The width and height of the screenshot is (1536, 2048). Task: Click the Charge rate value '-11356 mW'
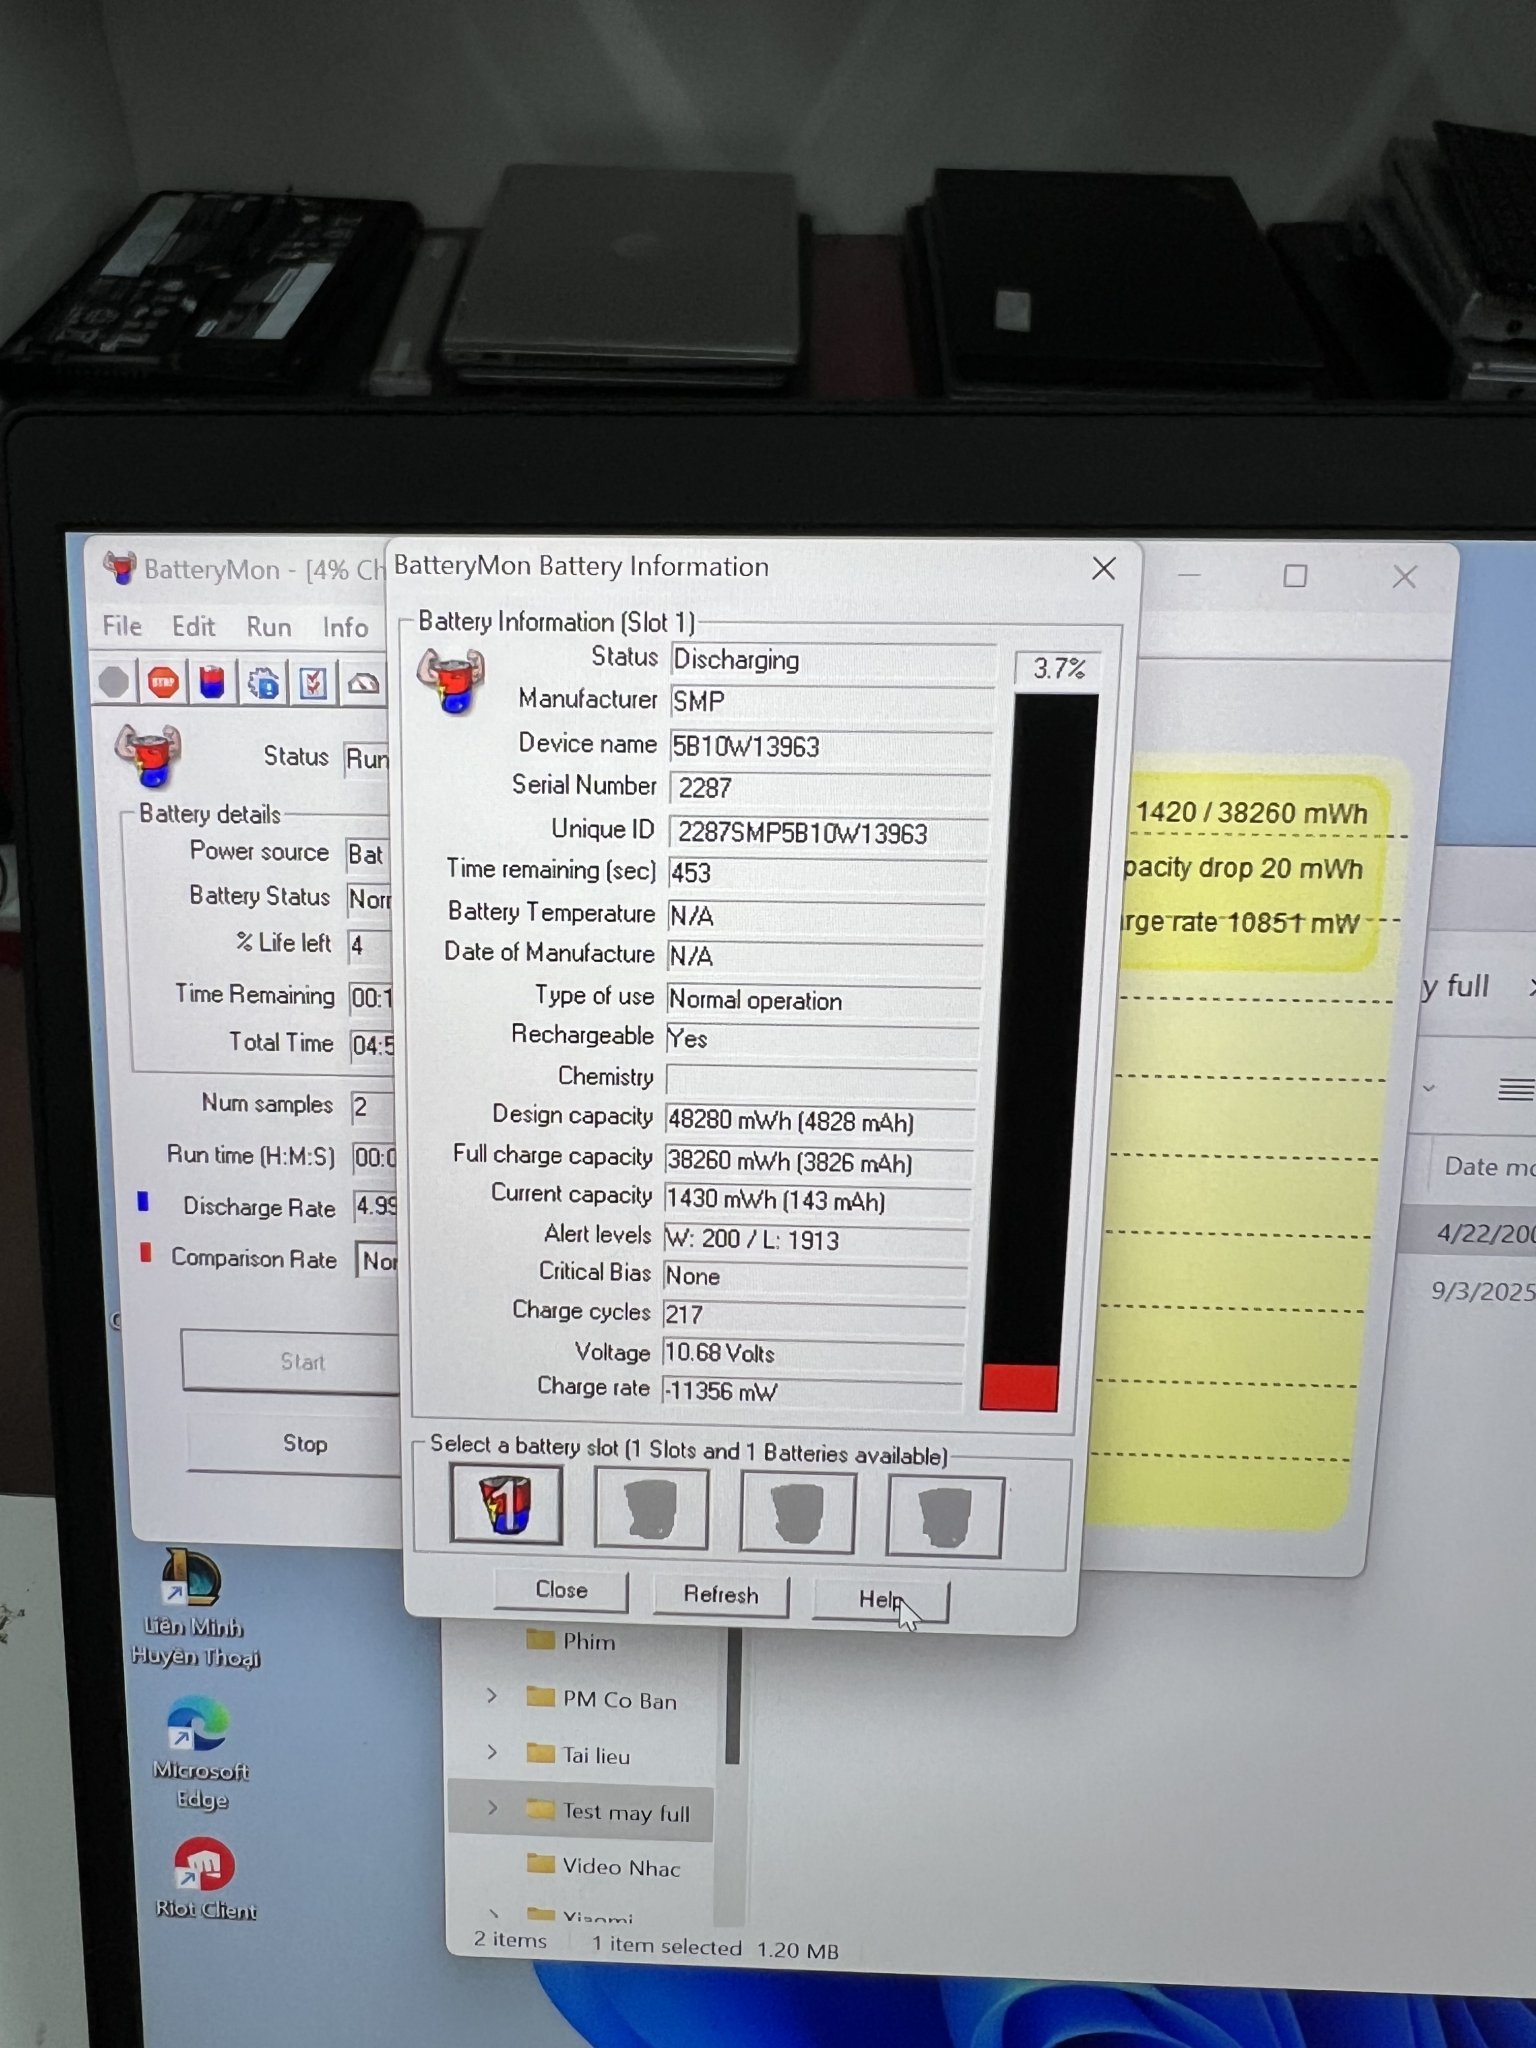click(812, 1391)
